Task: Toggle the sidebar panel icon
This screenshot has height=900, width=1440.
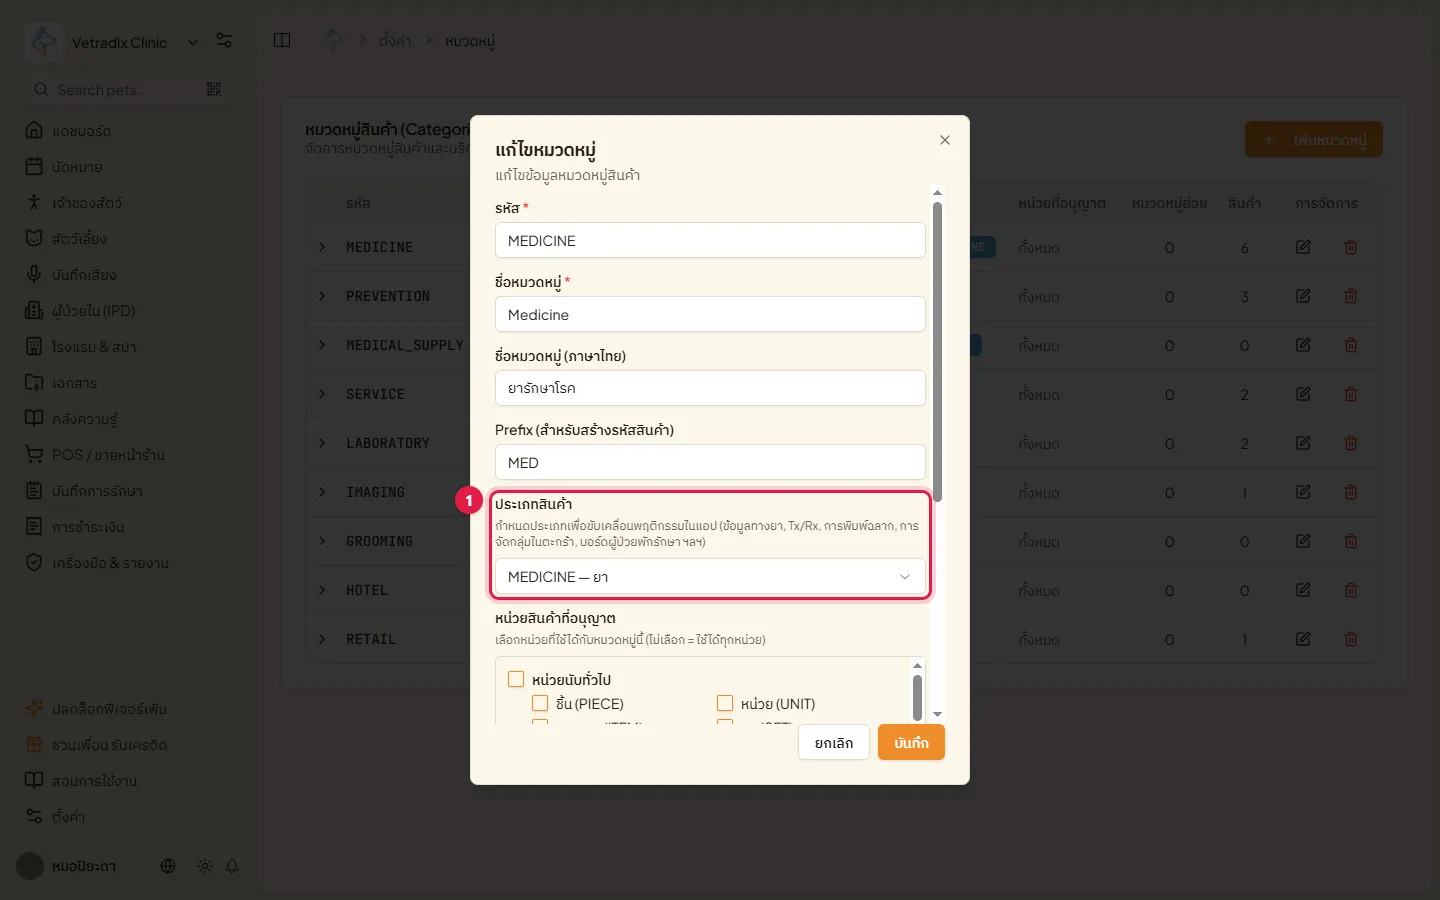Action: coord(282,40)
